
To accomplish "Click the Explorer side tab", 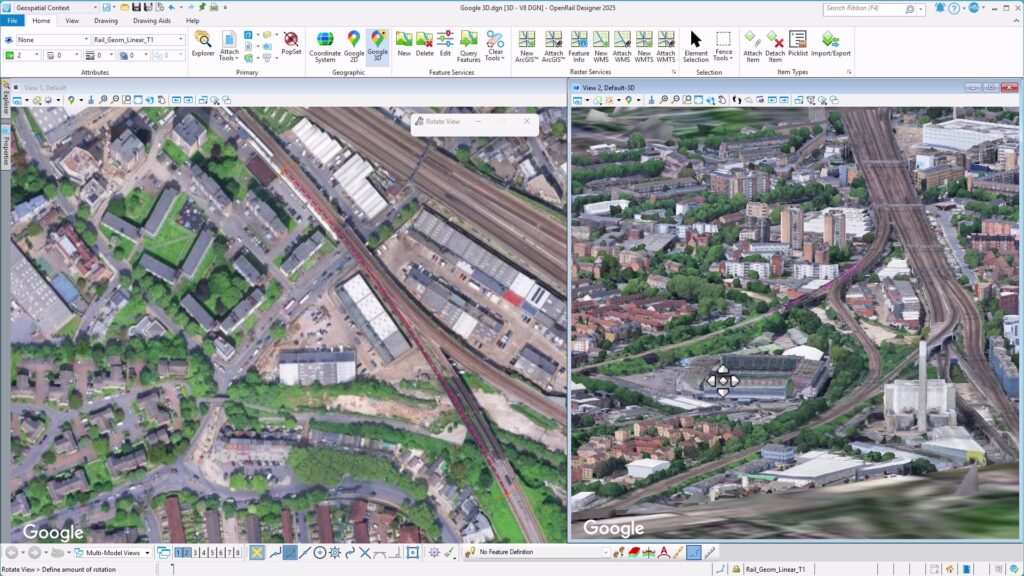I will click(5, 99).
